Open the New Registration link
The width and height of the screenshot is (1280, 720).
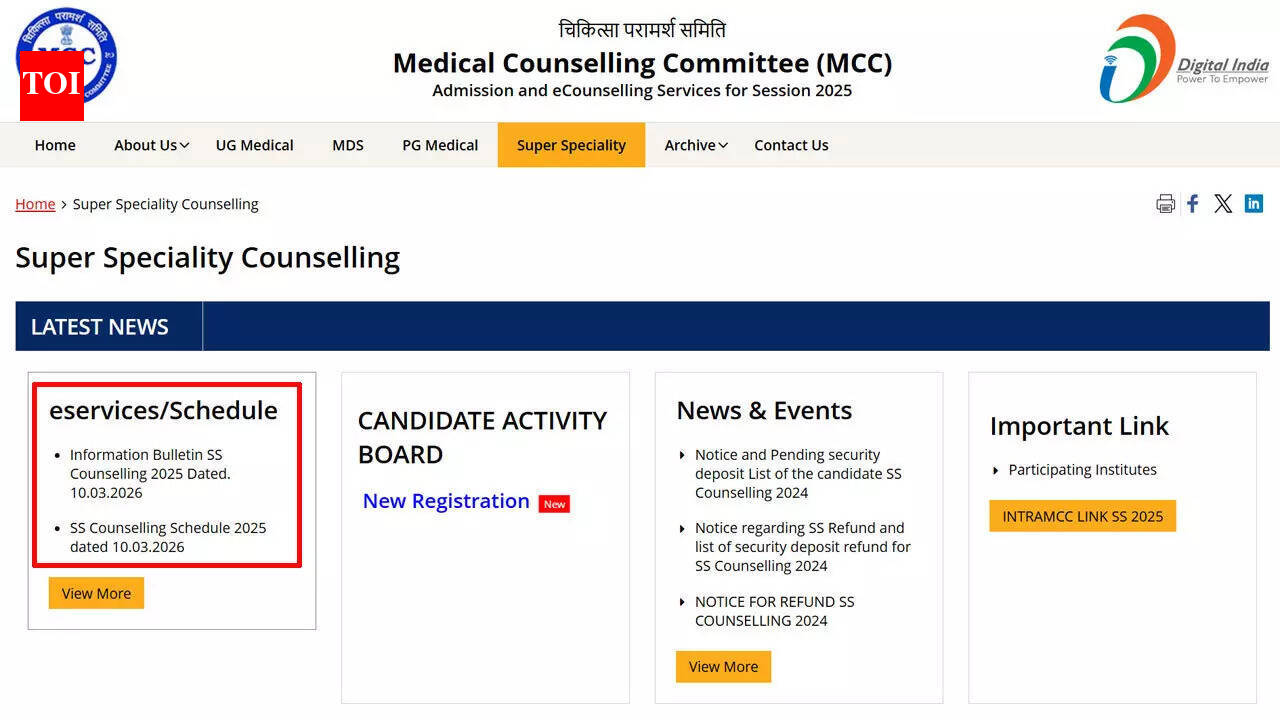coord(446,501)
